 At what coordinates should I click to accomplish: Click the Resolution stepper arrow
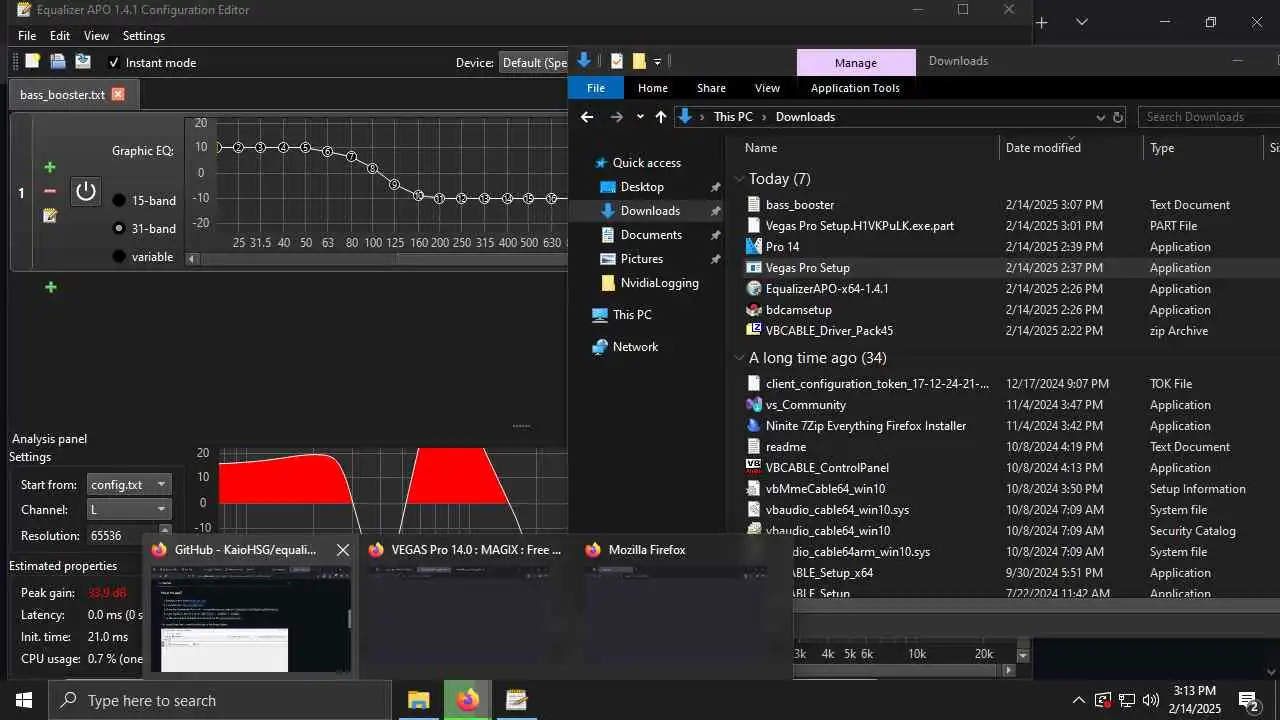pos(165,531)
